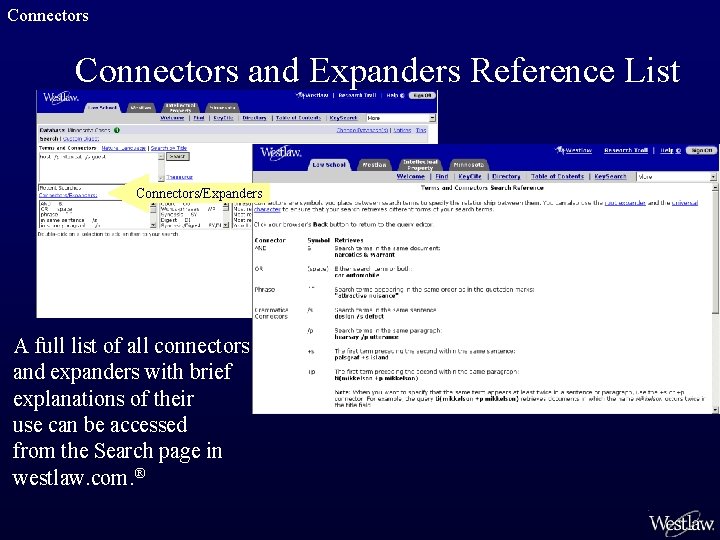The width and height of the screenshot is (720, 540).
Task: Click Research Trail link in front window
Action: (x=625, y=150)
